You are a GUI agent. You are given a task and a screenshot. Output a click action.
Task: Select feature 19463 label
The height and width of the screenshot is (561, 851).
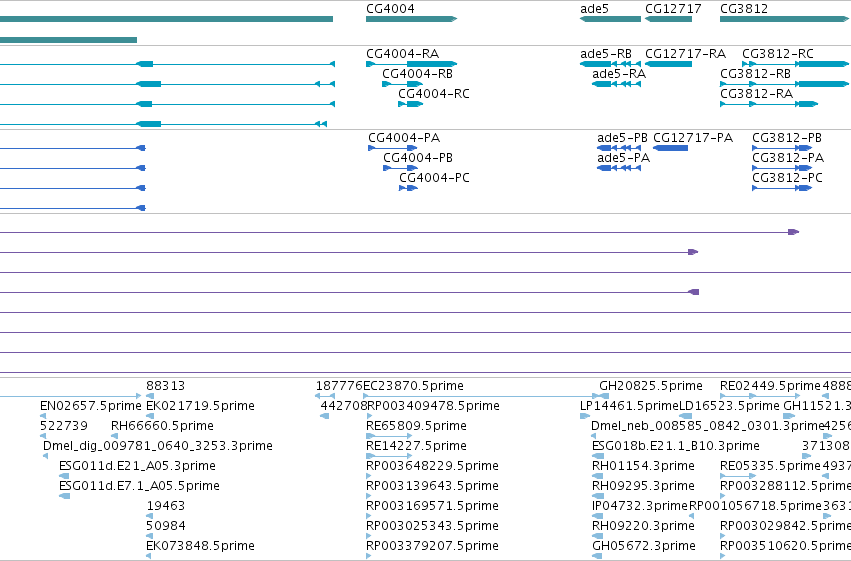click(166, 506)
